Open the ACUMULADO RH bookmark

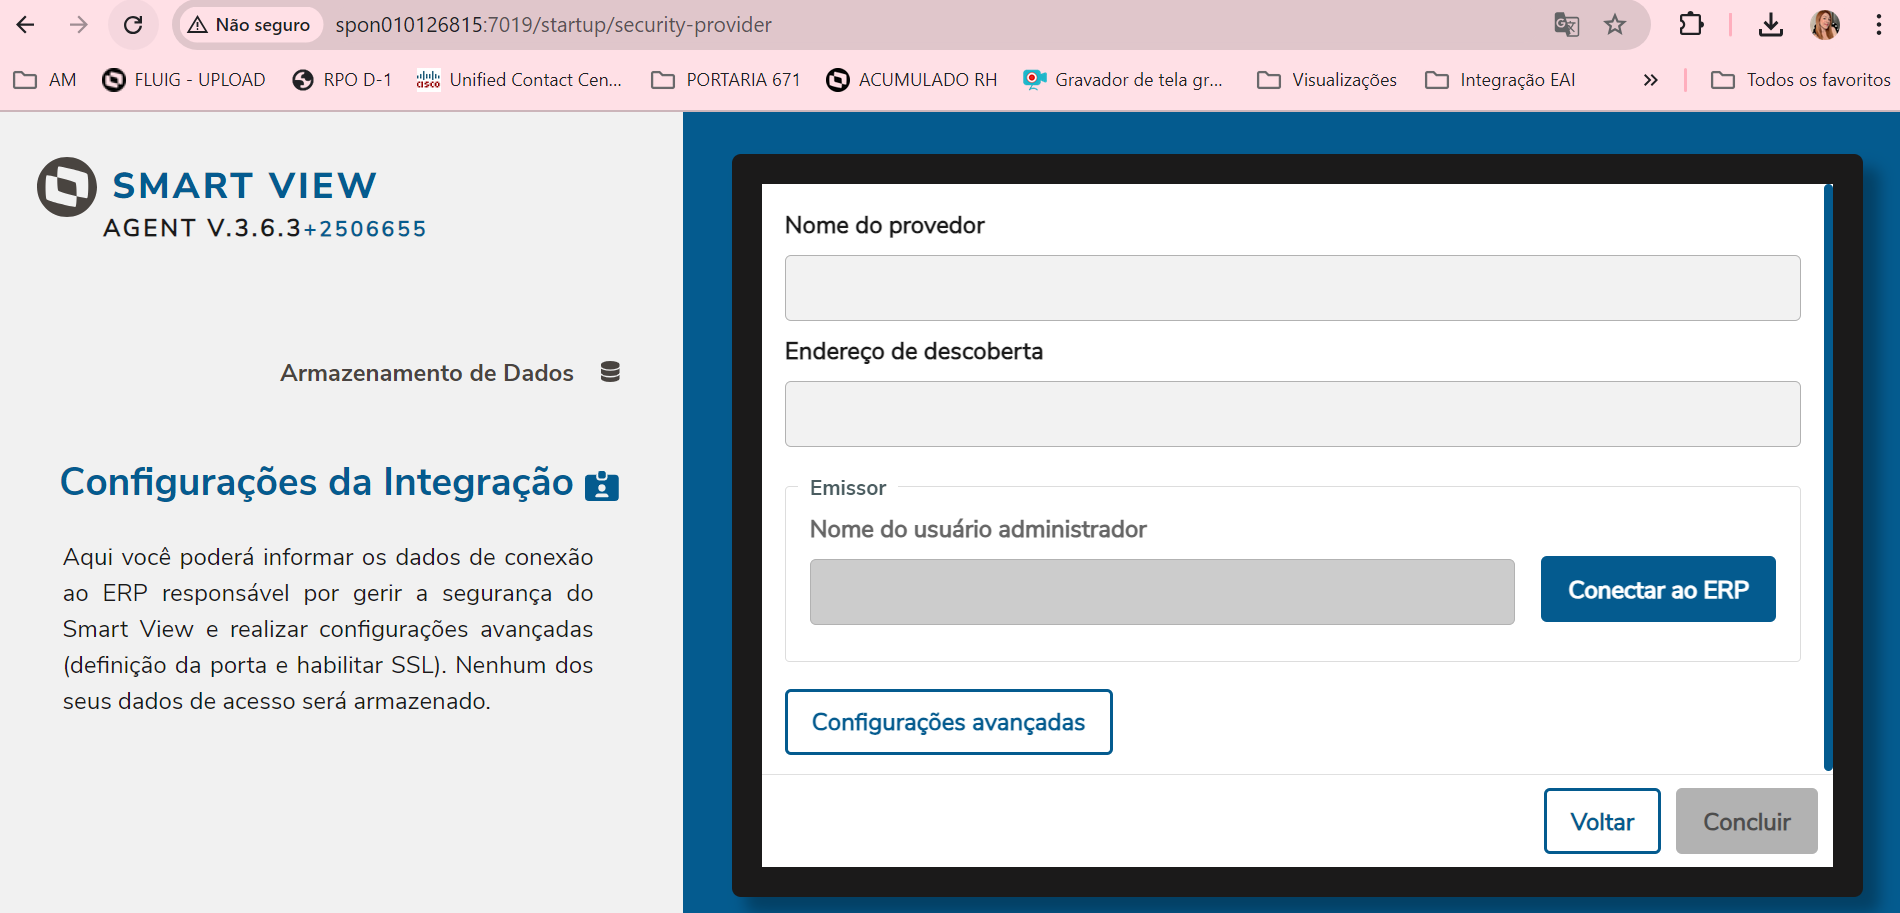coord(912,80)
